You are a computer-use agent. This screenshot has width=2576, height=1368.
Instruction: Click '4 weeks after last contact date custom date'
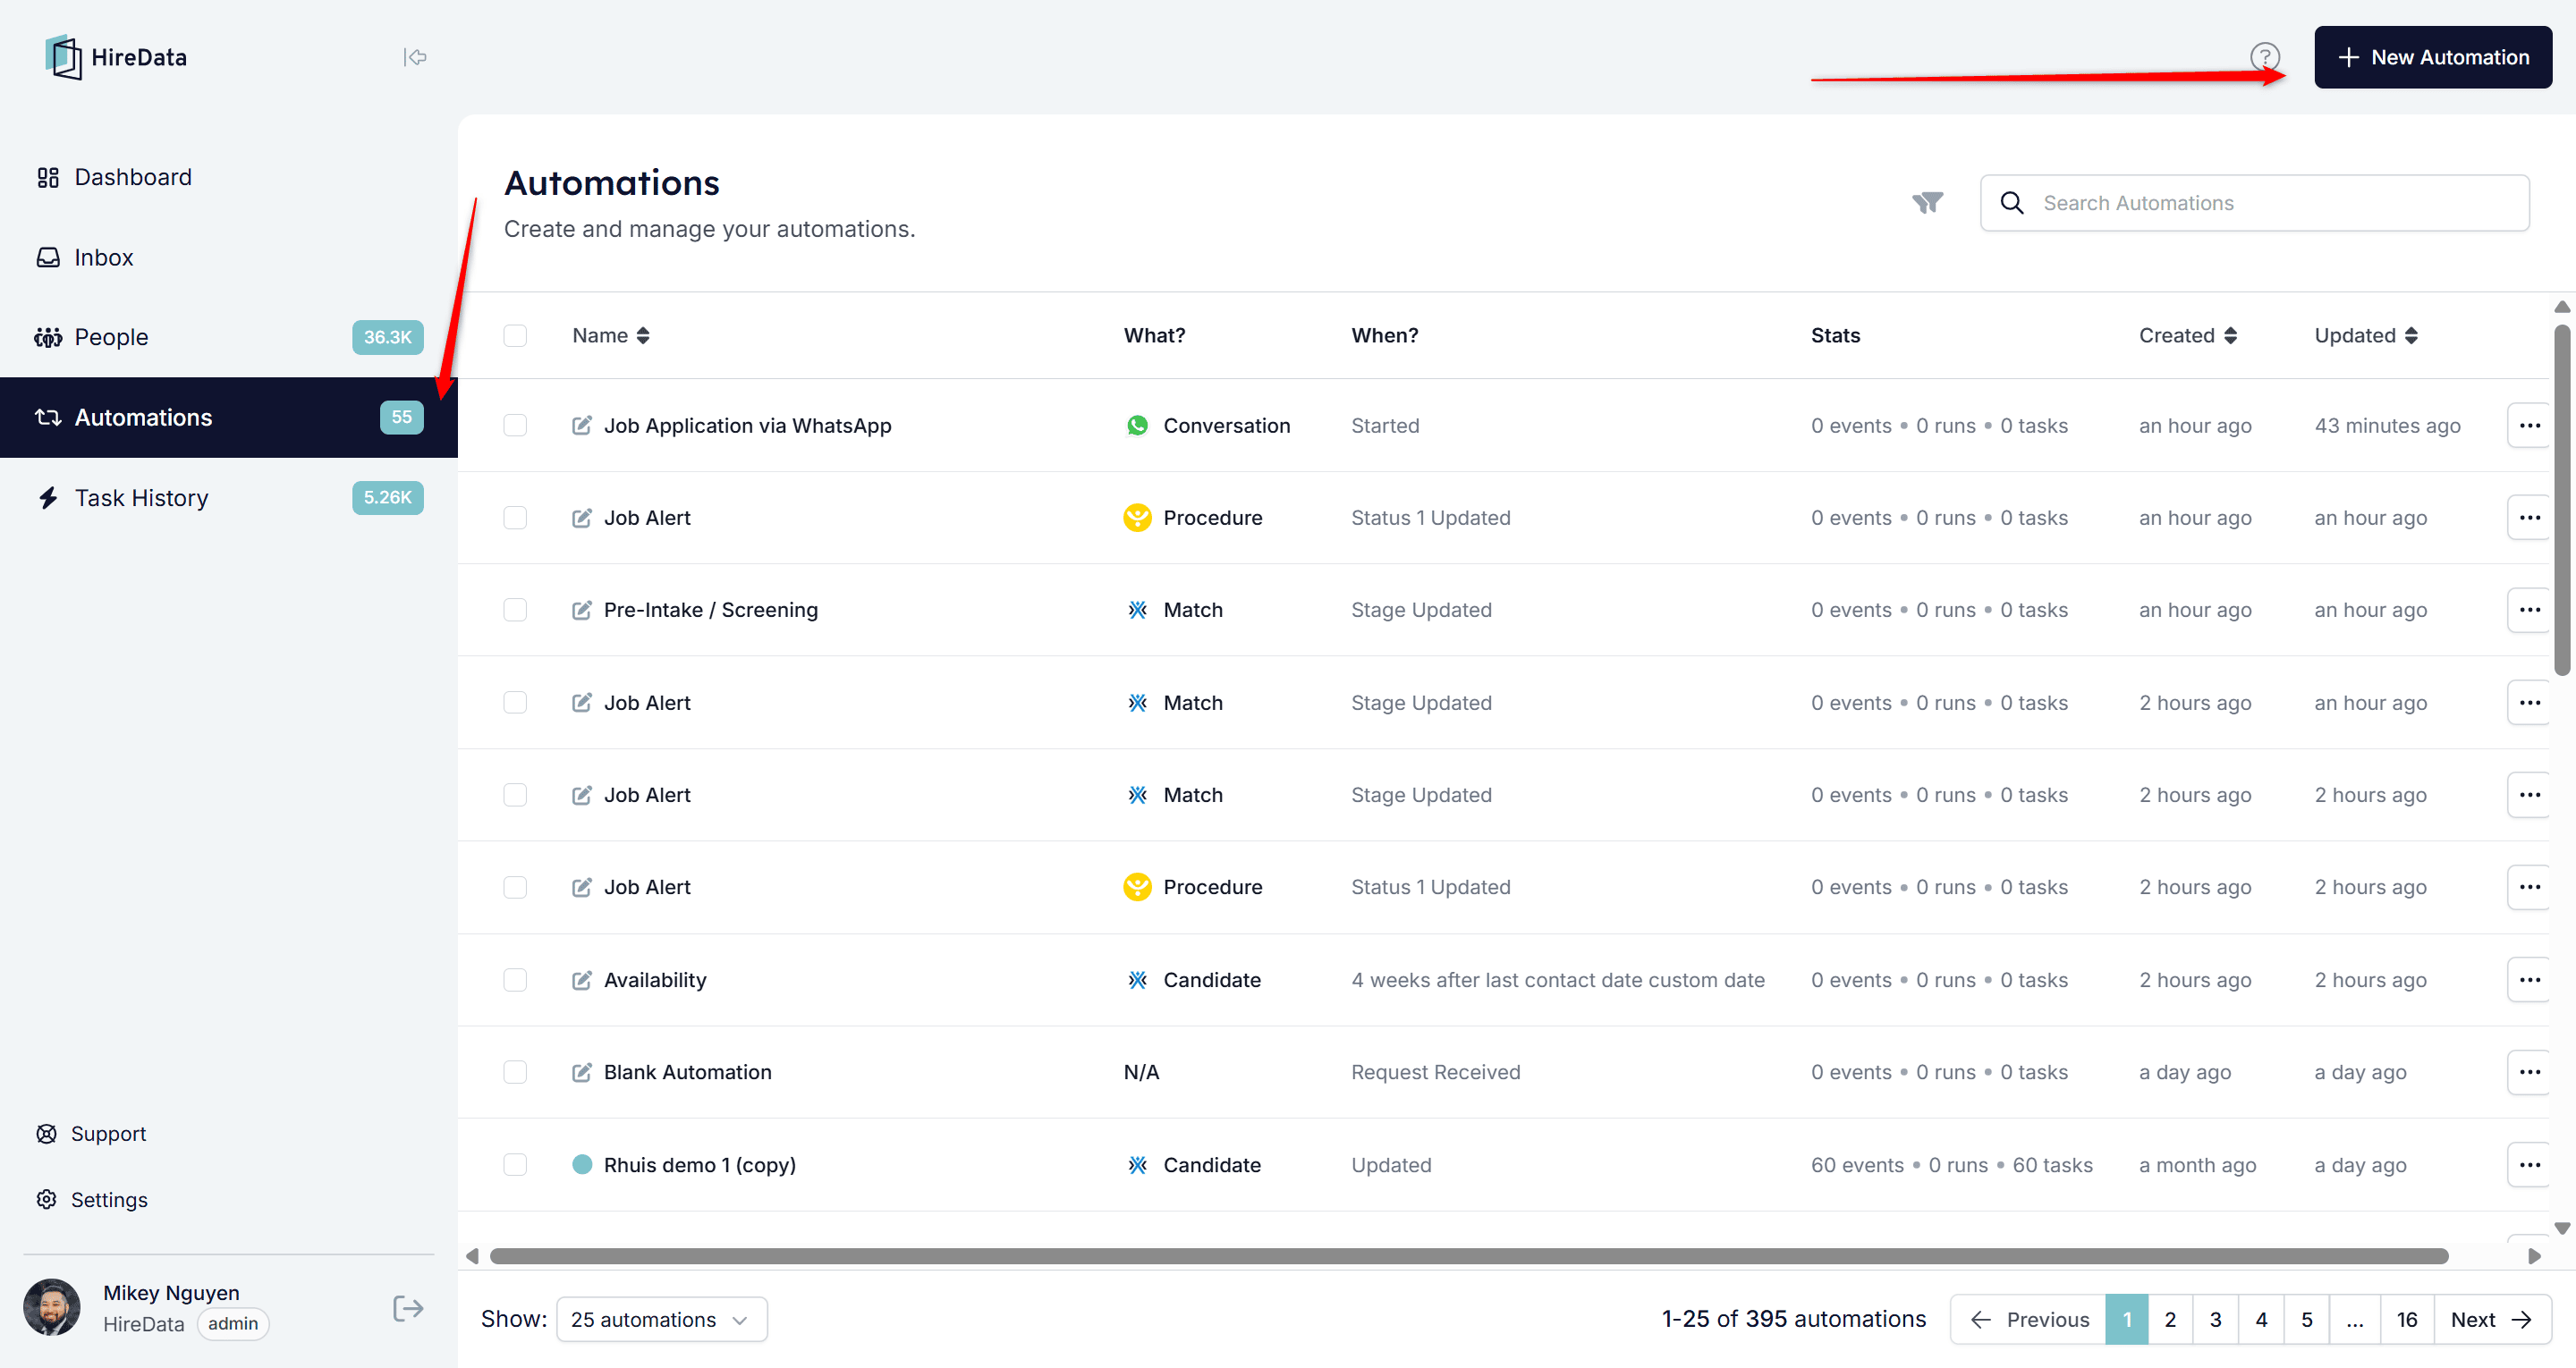[x=1557, y=980]
